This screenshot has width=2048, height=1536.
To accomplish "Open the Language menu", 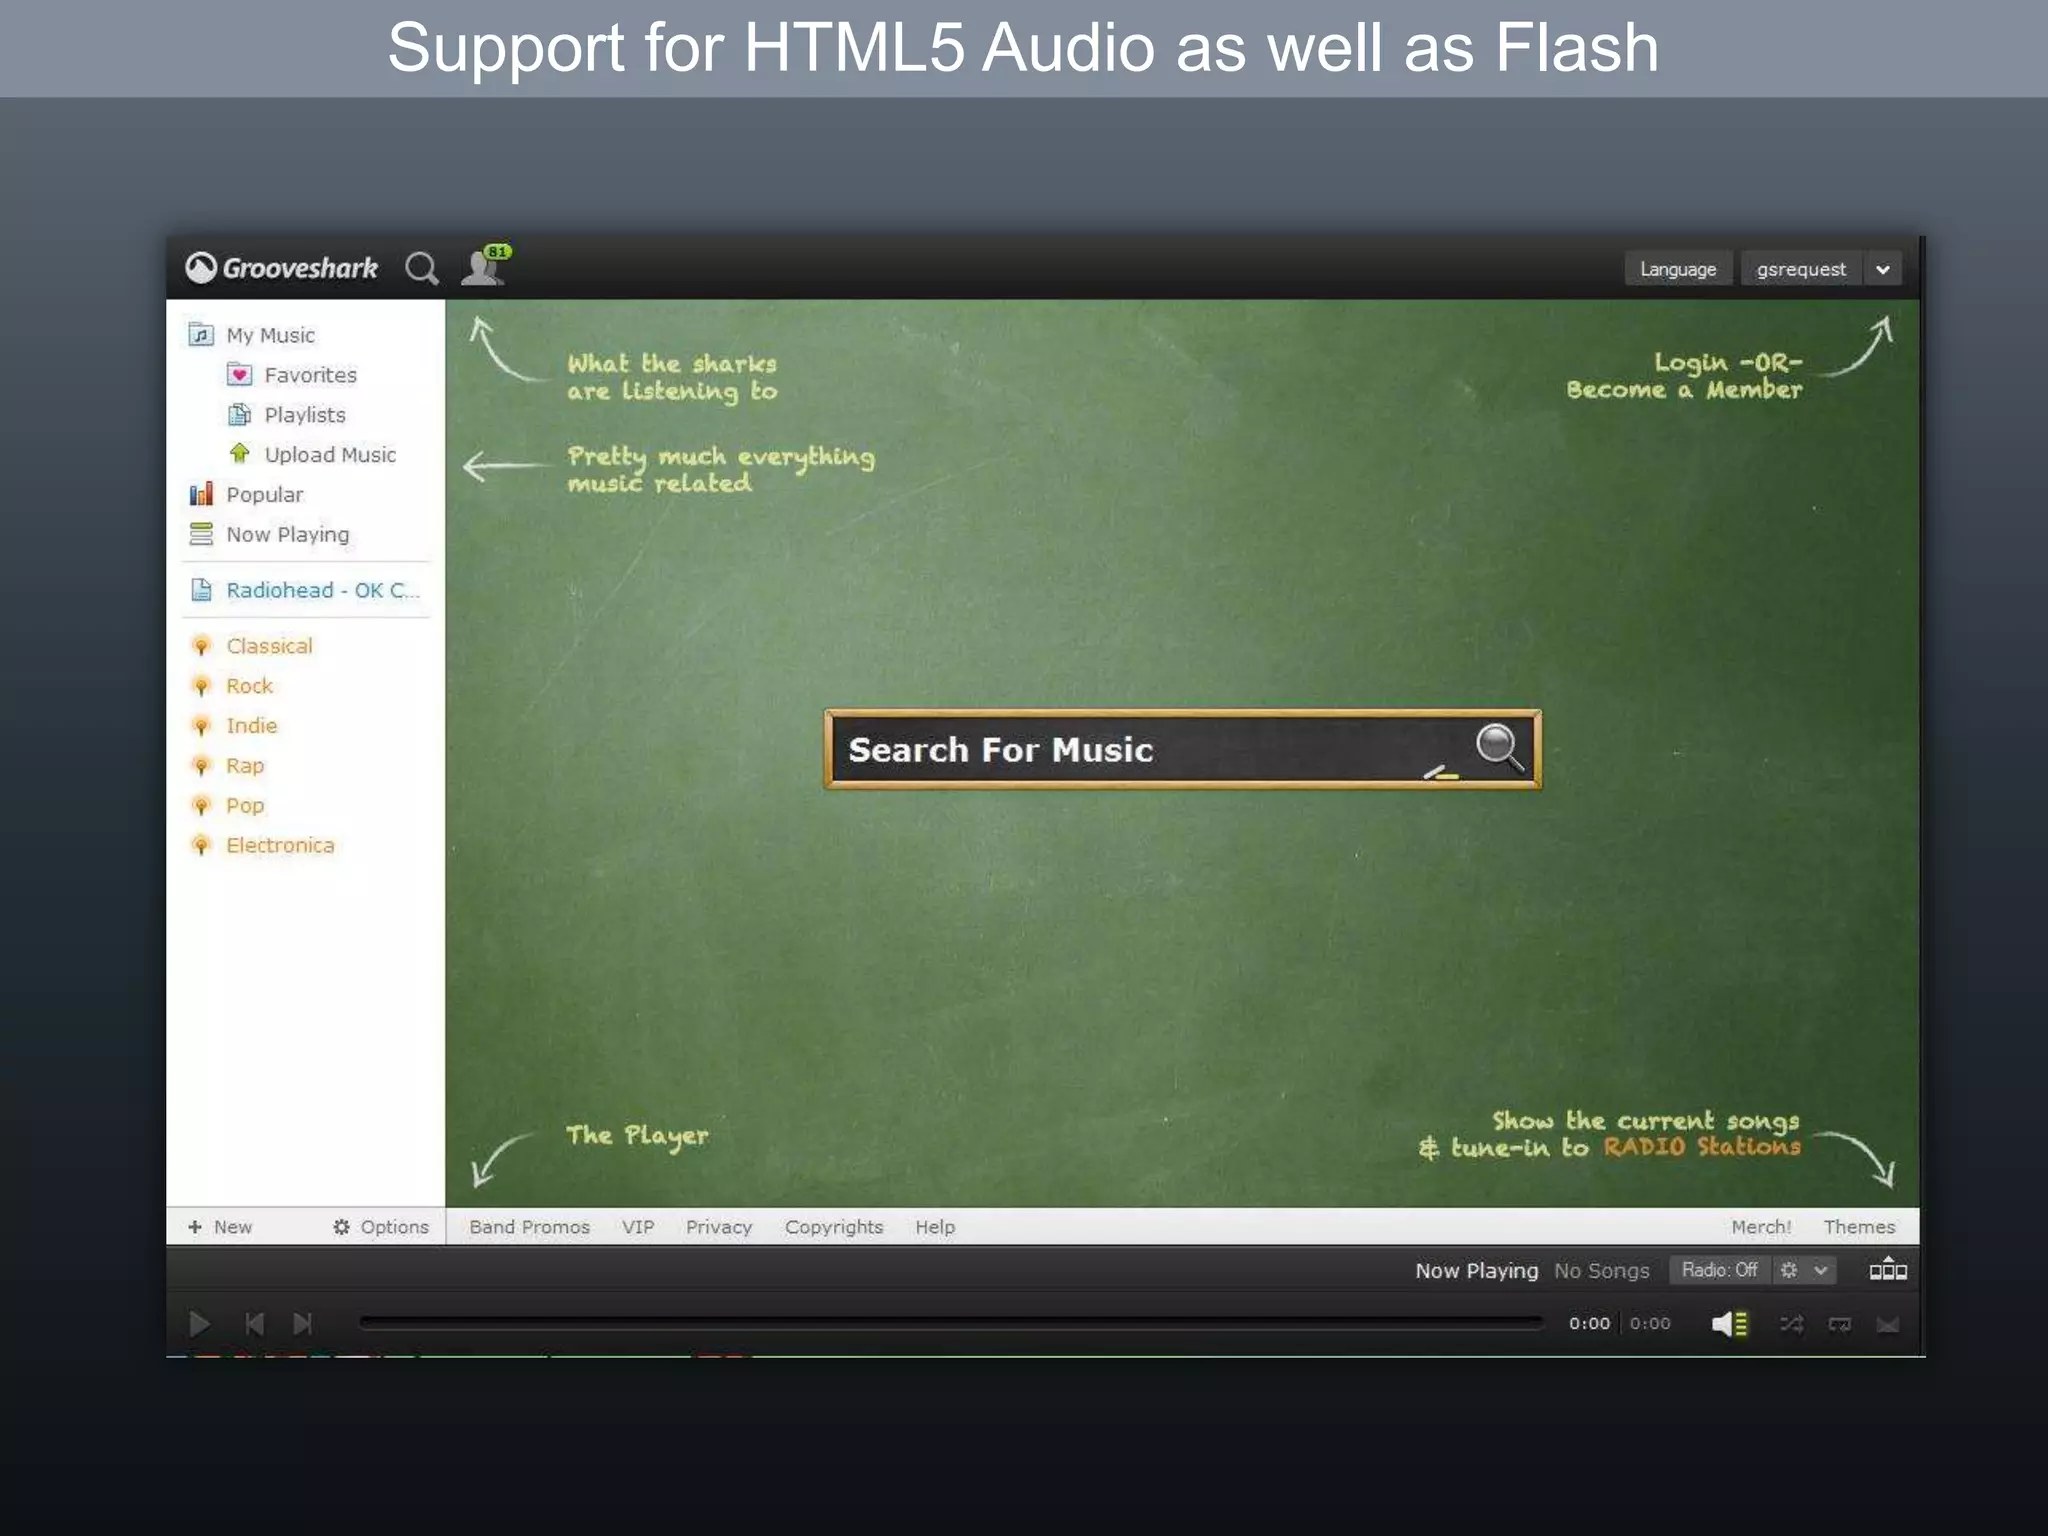I will [1678, 269].
